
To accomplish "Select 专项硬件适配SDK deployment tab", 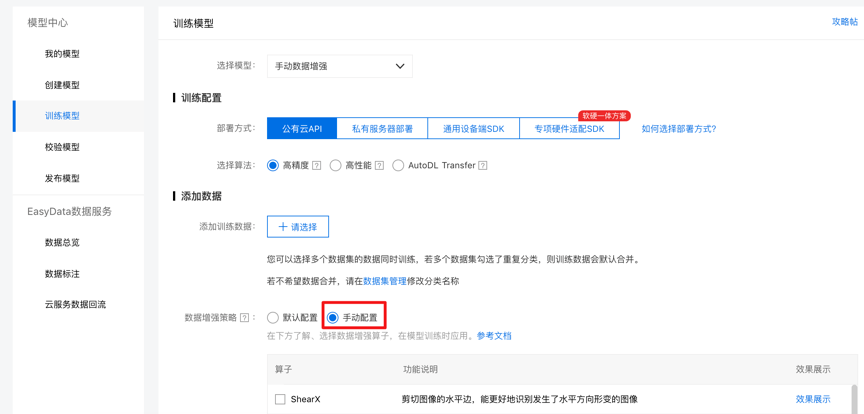I will [569, 129].
